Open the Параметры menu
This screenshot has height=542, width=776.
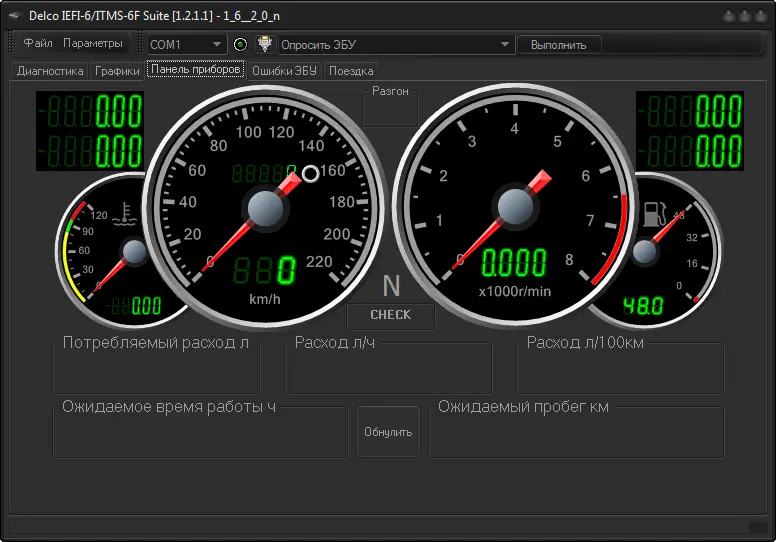(93, 43)
